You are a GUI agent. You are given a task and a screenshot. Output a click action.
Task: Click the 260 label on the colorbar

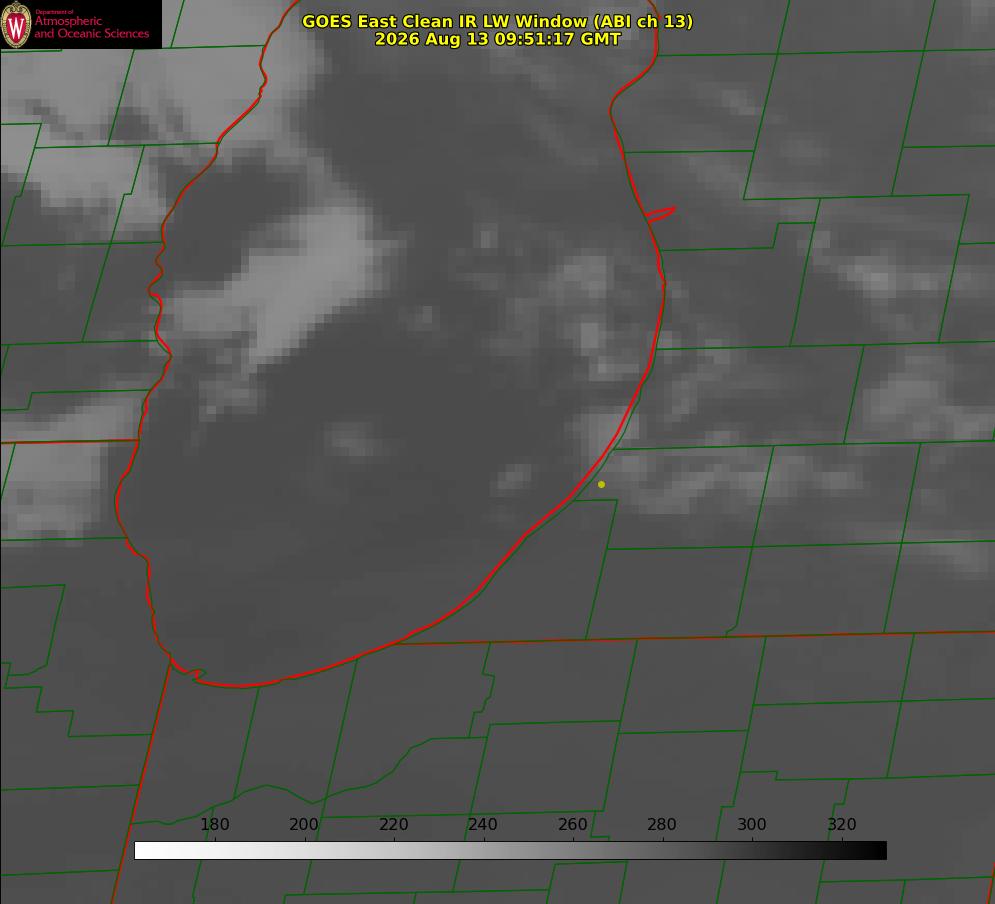[572, 824]
